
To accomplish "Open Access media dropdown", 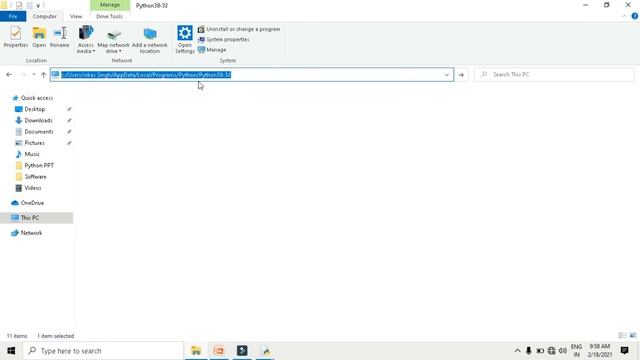I will pyautogui.click(x=86, y=40).
